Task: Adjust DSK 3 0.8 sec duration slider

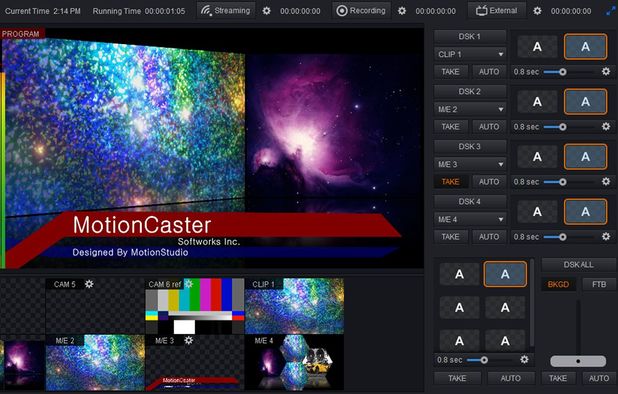Action: pos(569,182)
